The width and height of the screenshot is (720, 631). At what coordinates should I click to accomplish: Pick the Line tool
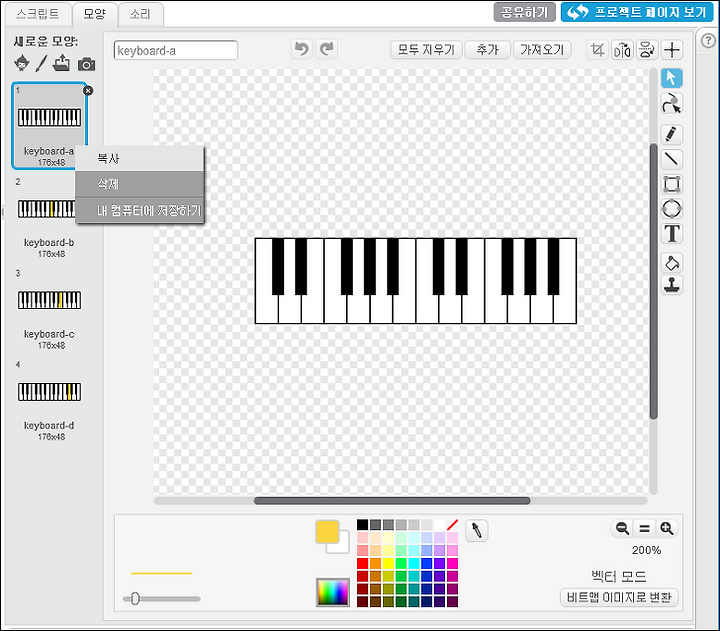click(x=671, y=159)
